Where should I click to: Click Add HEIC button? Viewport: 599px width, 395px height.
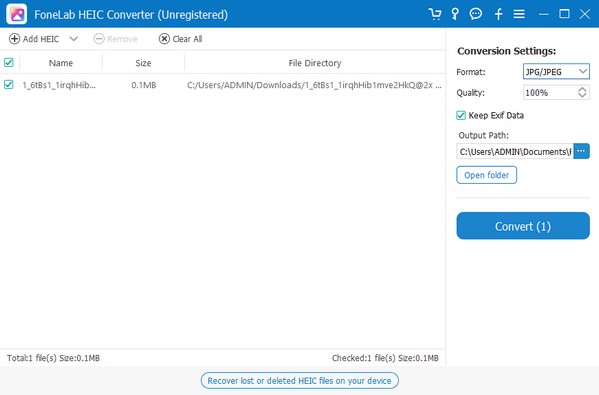(34, 39)
